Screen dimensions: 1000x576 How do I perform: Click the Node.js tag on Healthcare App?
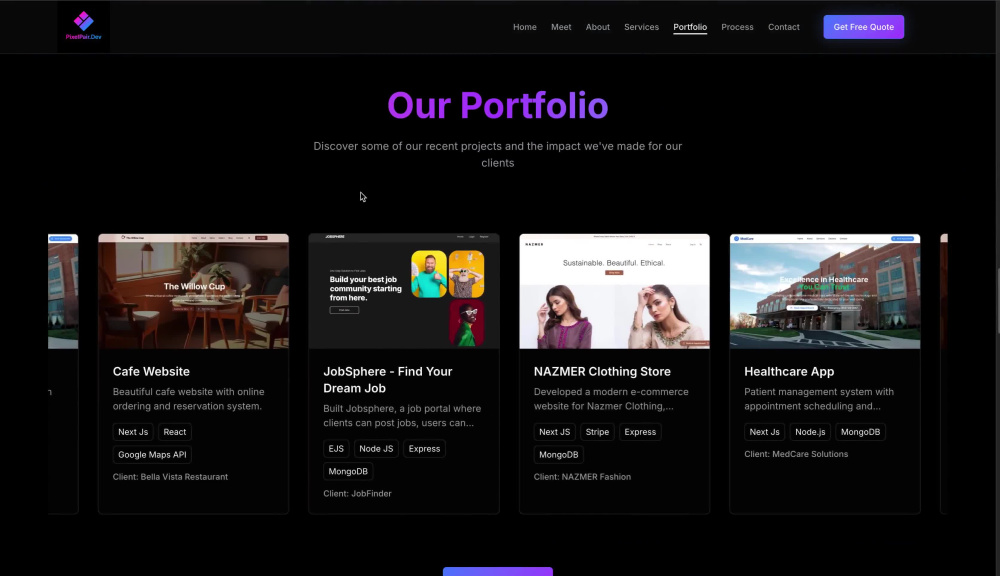click(x=810, y=432)
